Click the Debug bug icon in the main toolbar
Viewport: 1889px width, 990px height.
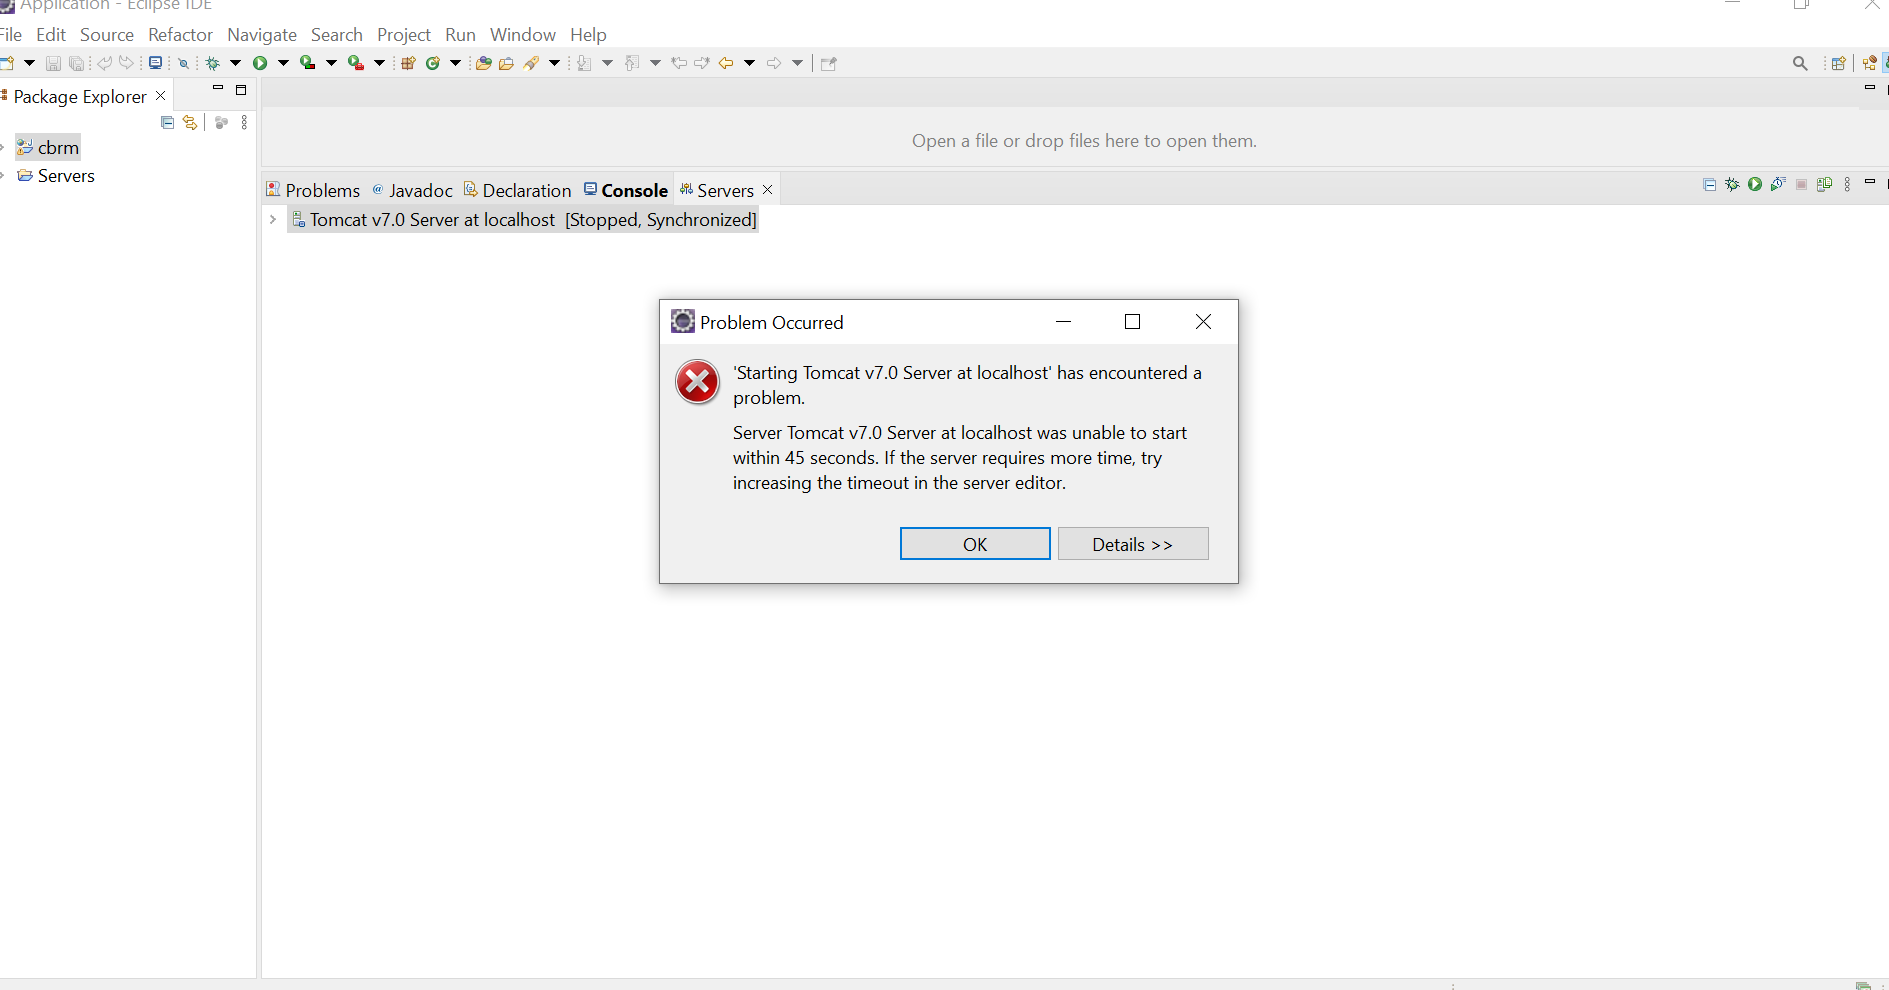coord(212,63)
